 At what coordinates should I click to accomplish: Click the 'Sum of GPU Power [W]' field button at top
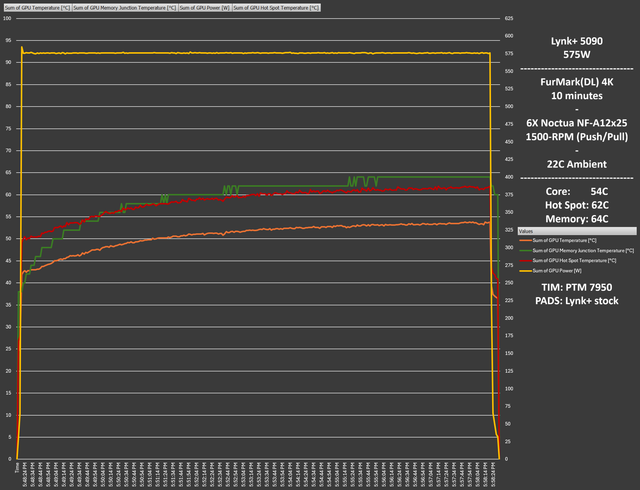click(x=205, y=8)
